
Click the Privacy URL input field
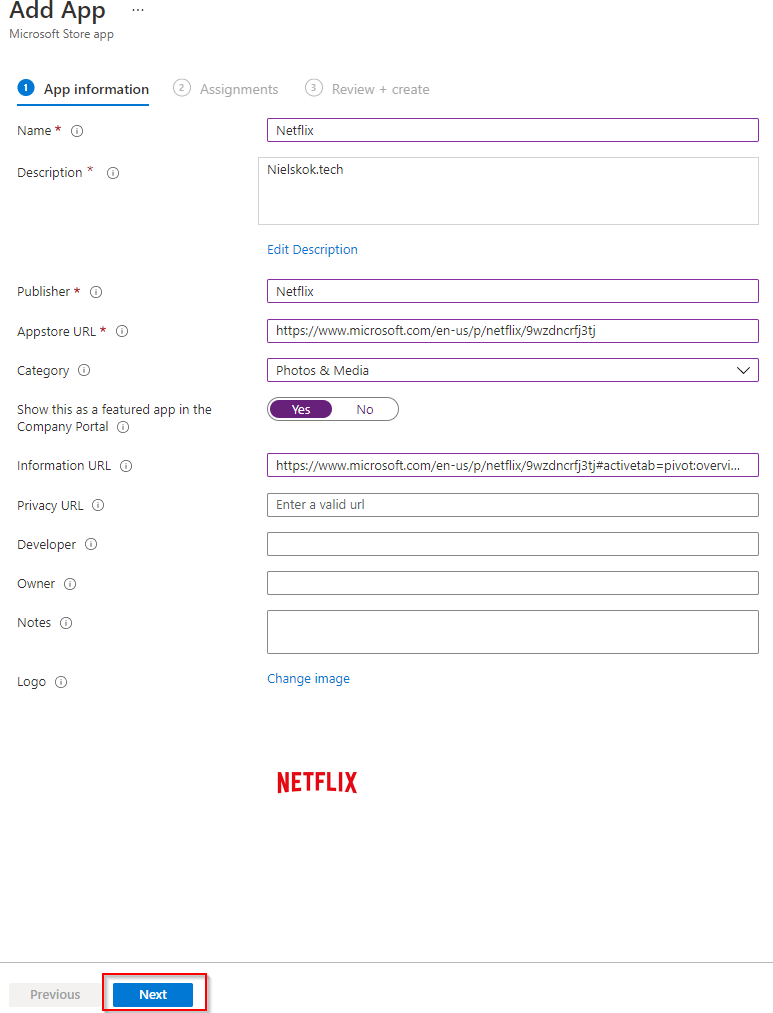513,505
